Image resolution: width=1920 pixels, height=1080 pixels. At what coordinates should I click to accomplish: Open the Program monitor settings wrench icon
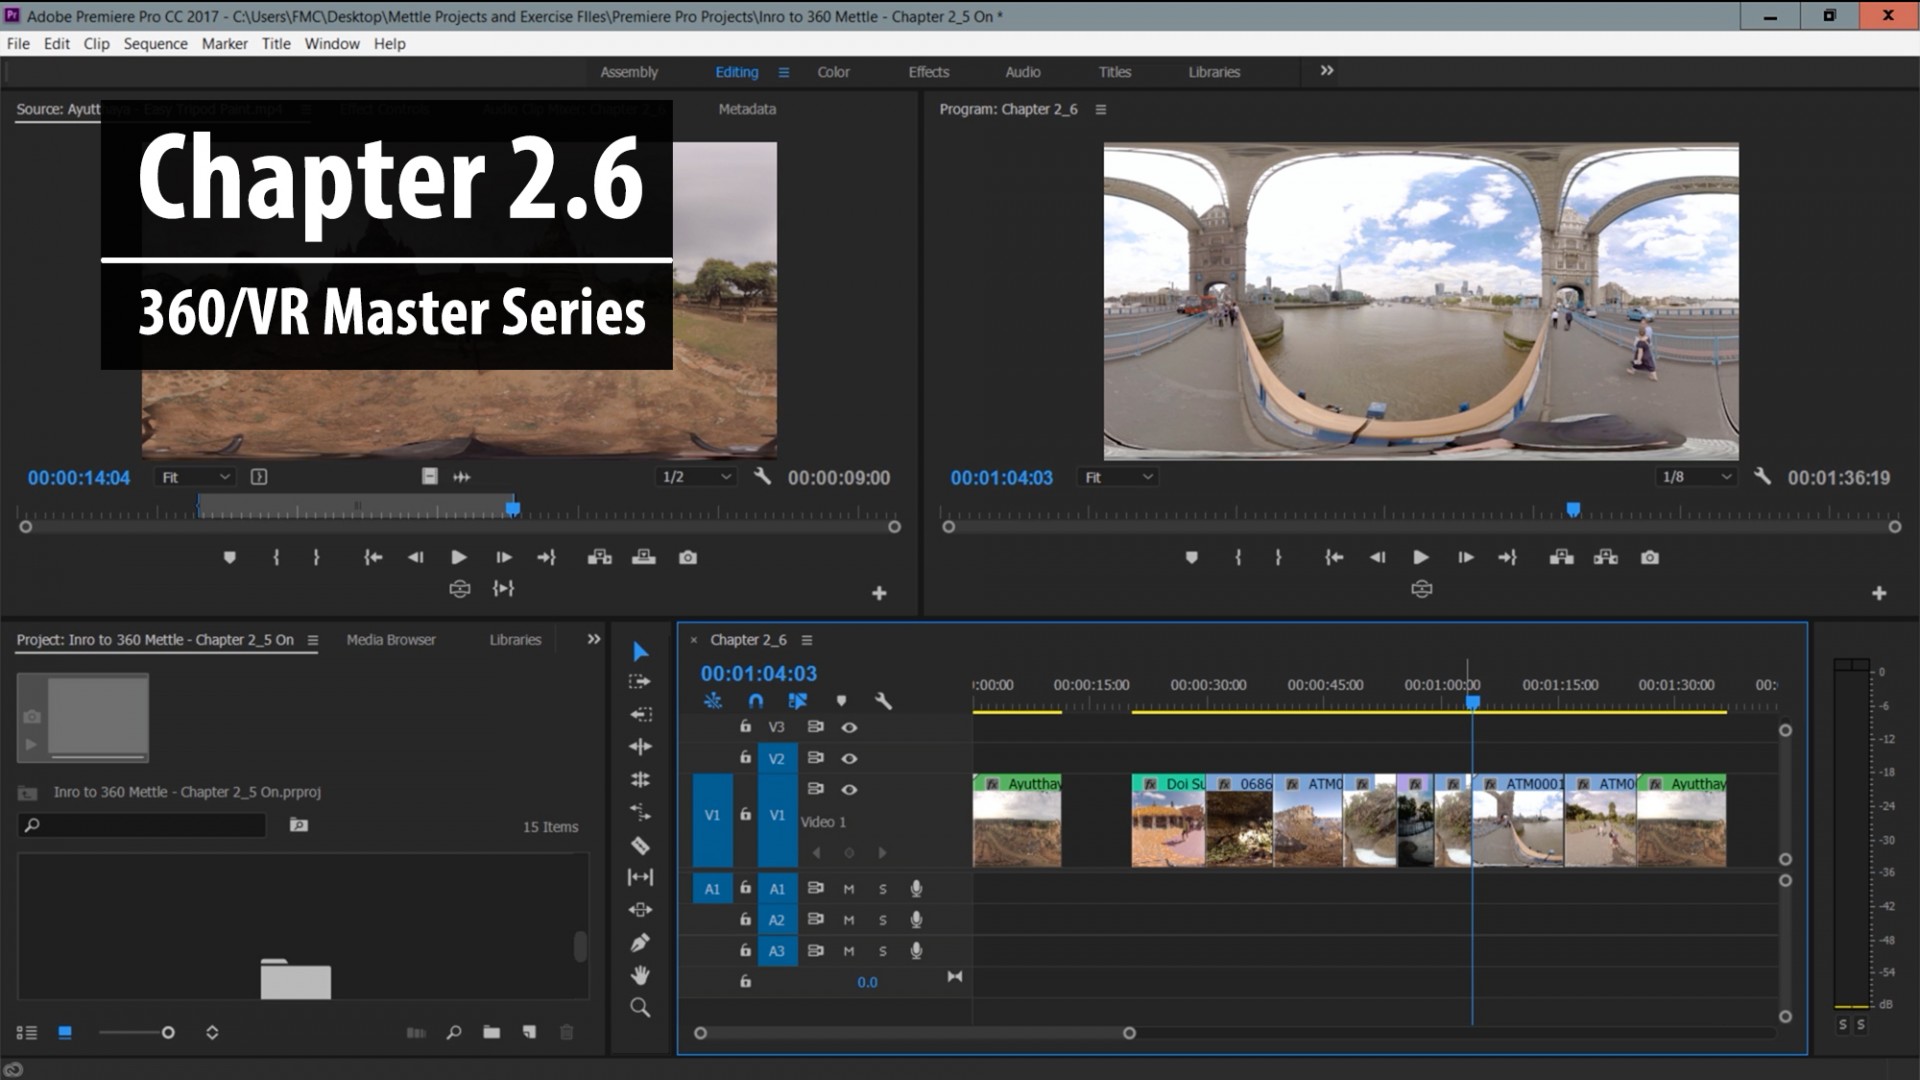[x=1763, y=477]
